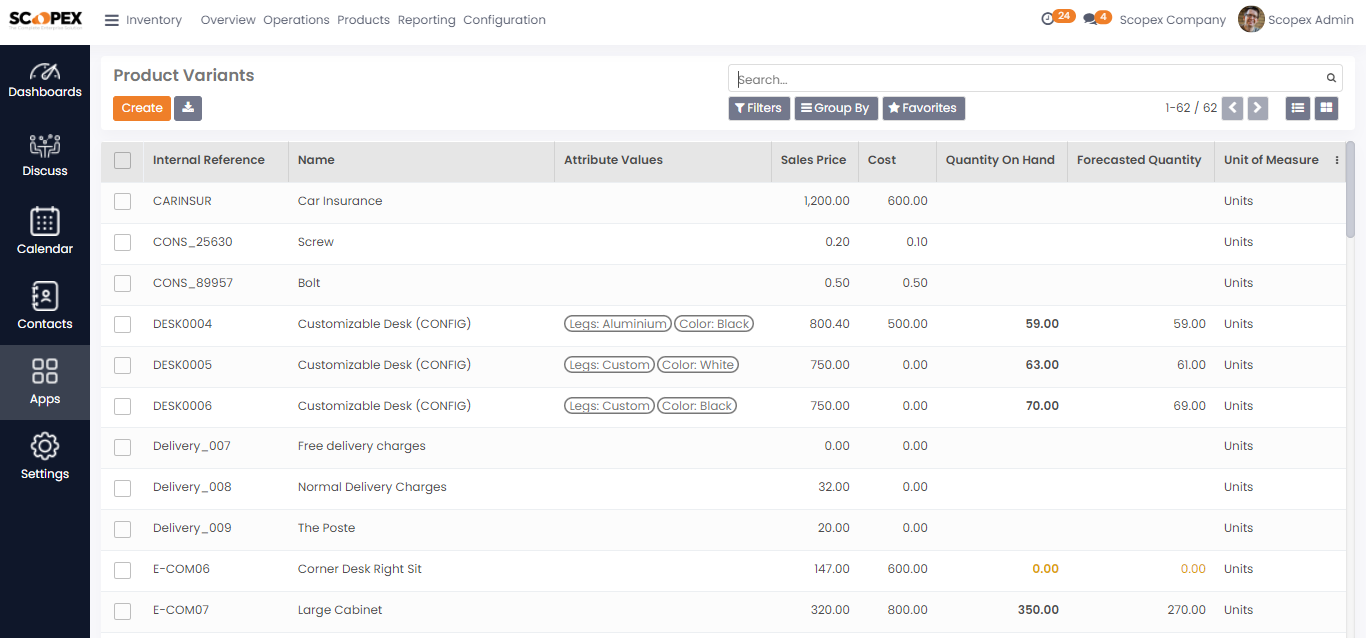Click the Create button

point(142,108)
